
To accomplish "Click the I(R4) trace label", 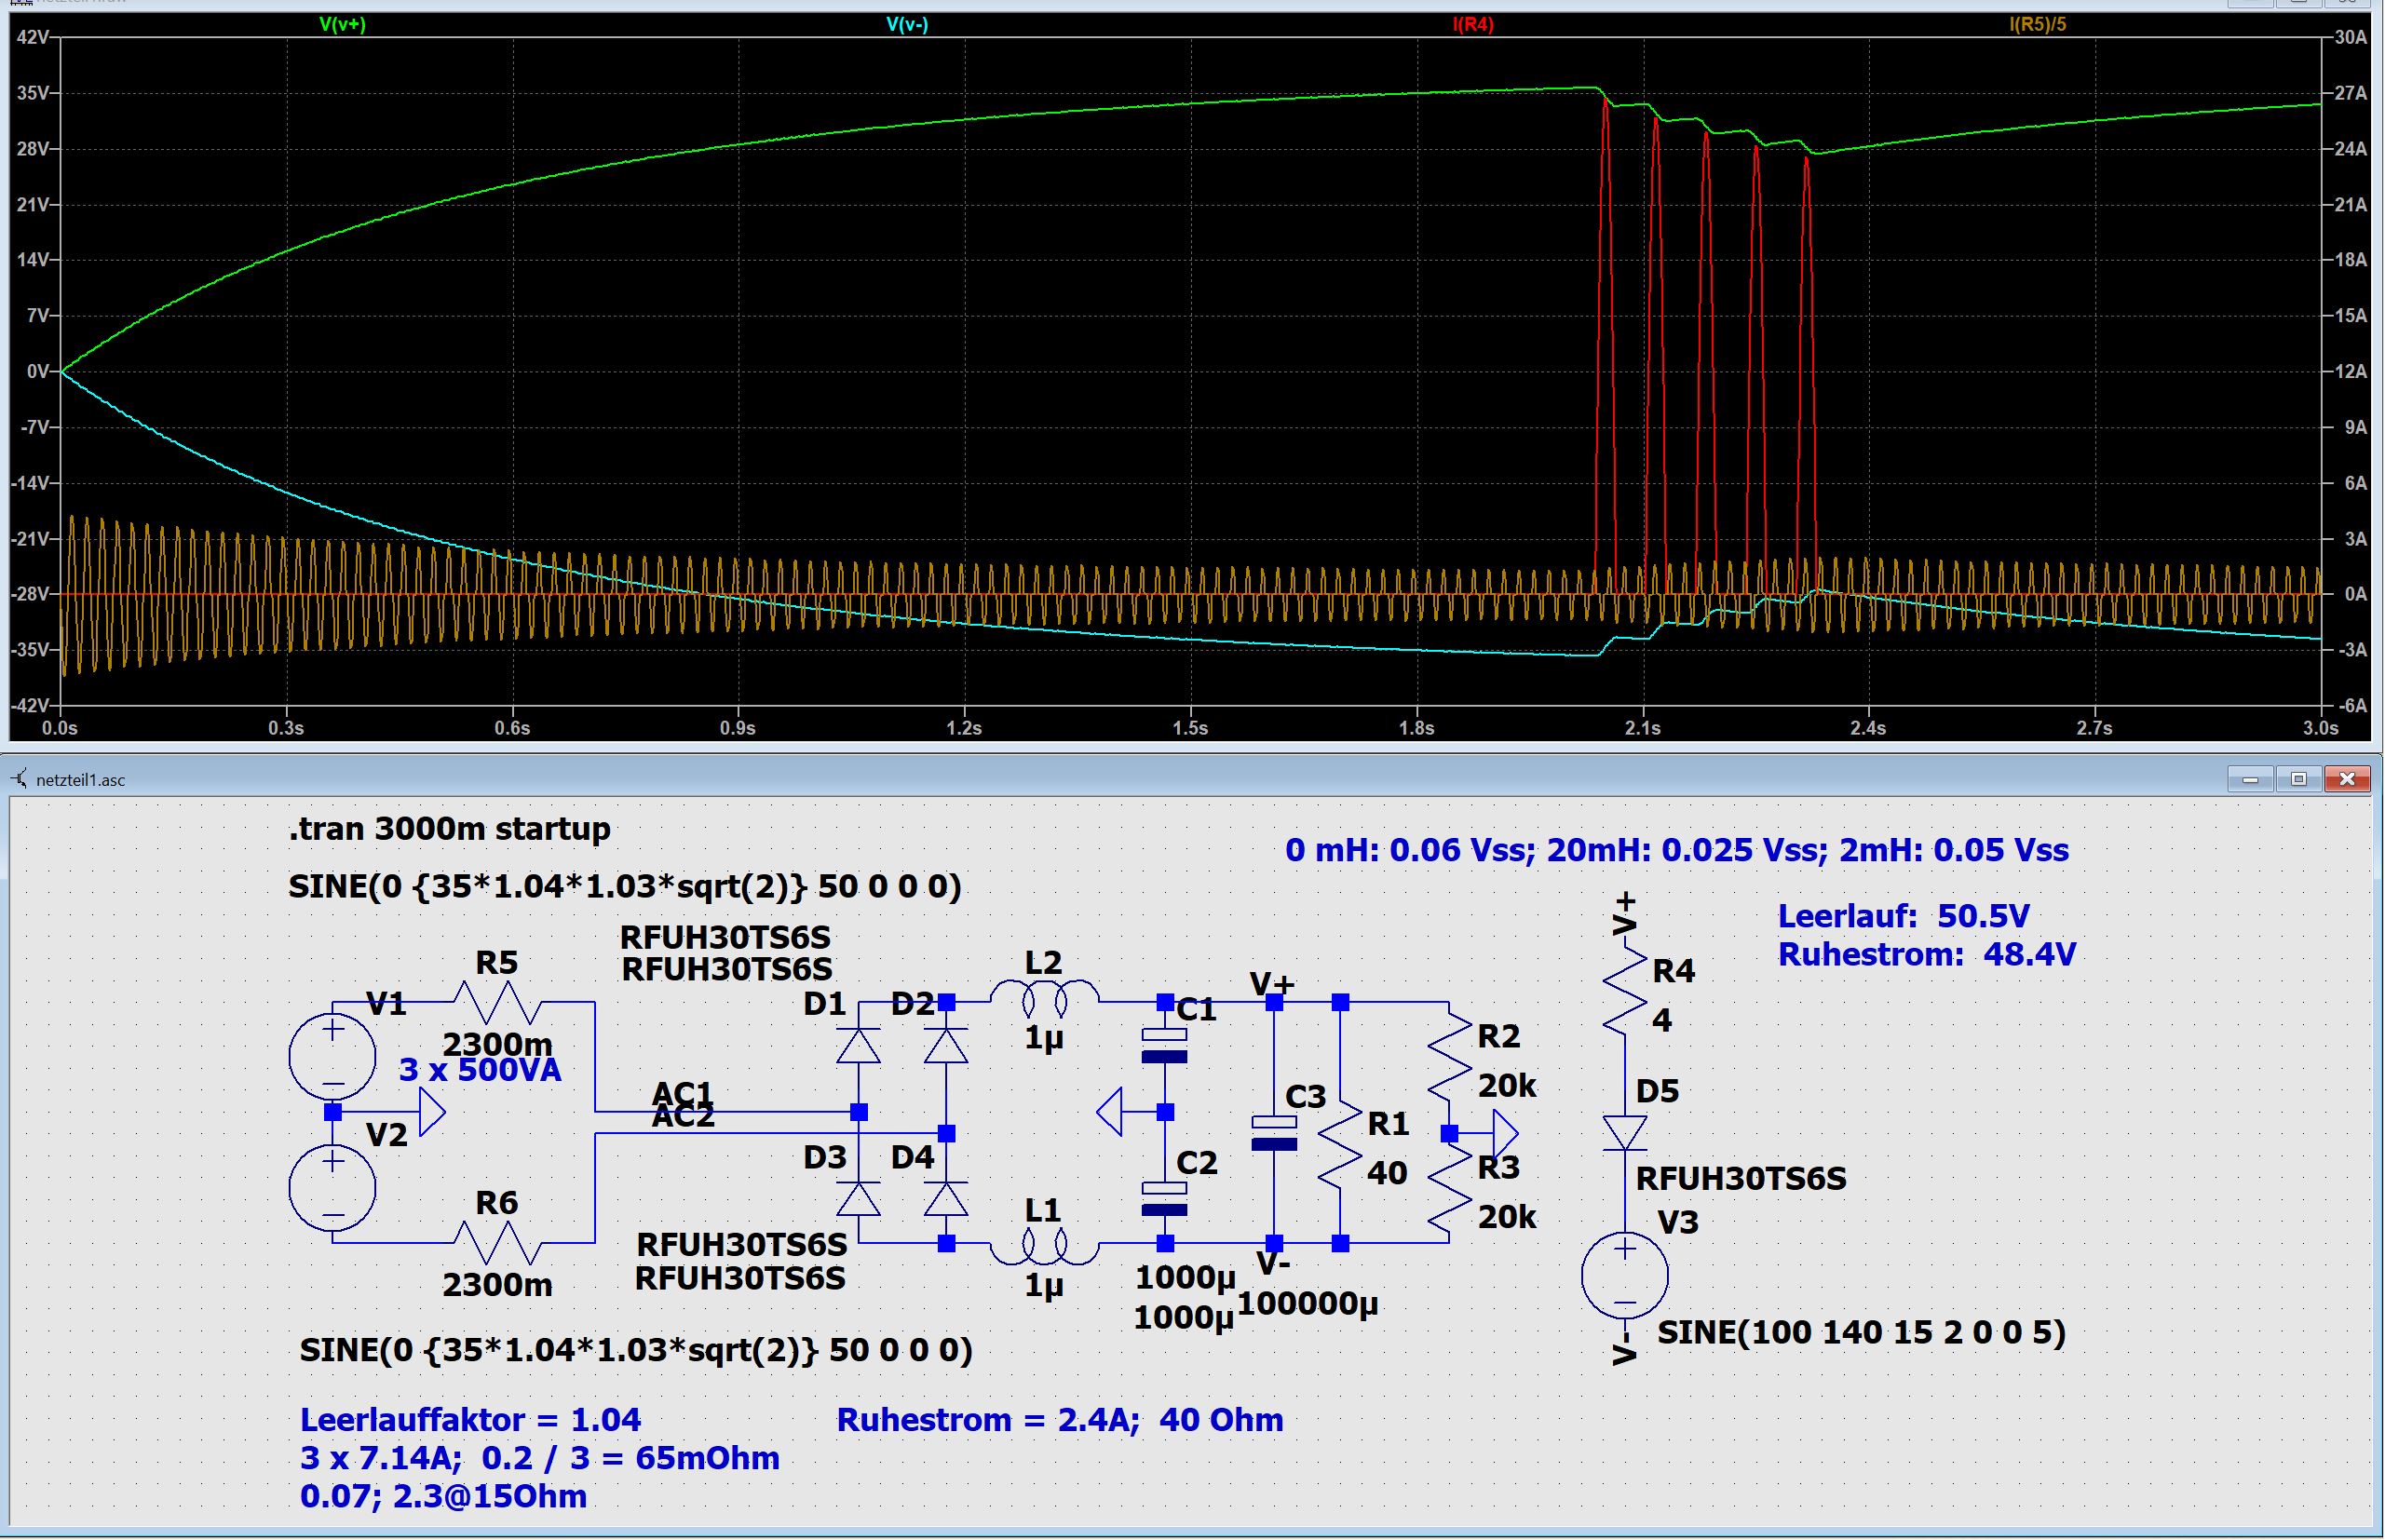I will tap(1472, 24).
